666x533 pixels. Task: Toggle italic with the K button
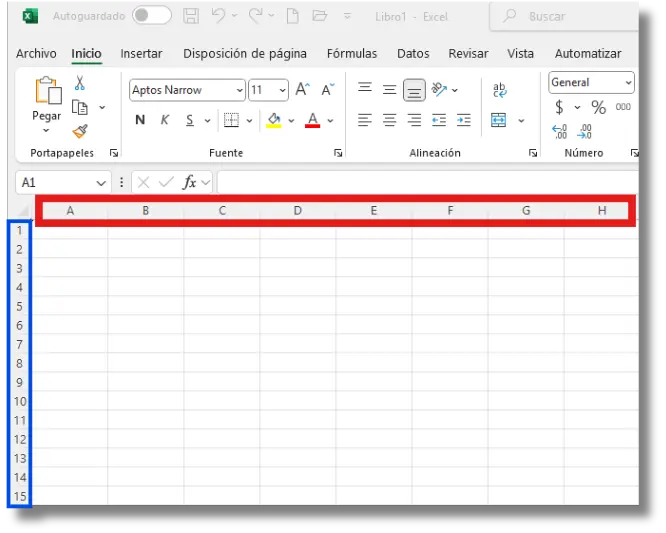(165, 120)
